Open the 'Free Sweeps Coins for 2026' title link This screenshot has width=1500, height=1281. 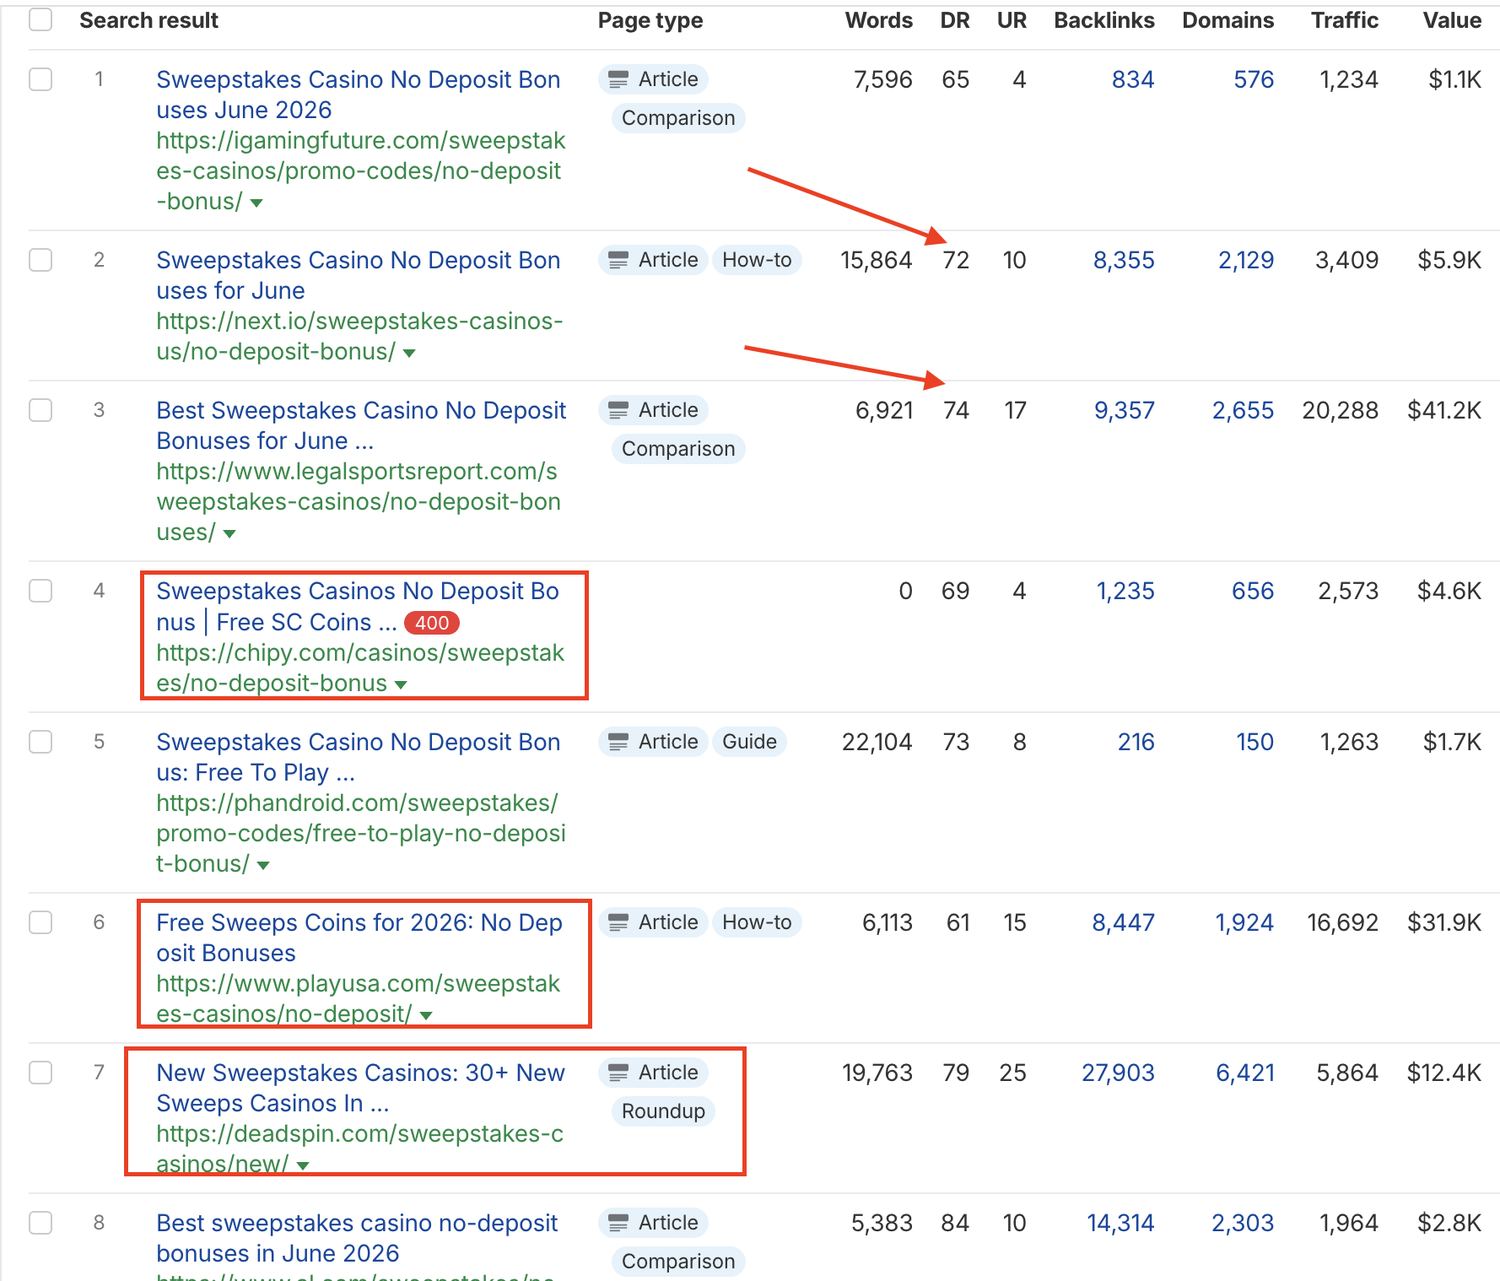click(359, 937)
